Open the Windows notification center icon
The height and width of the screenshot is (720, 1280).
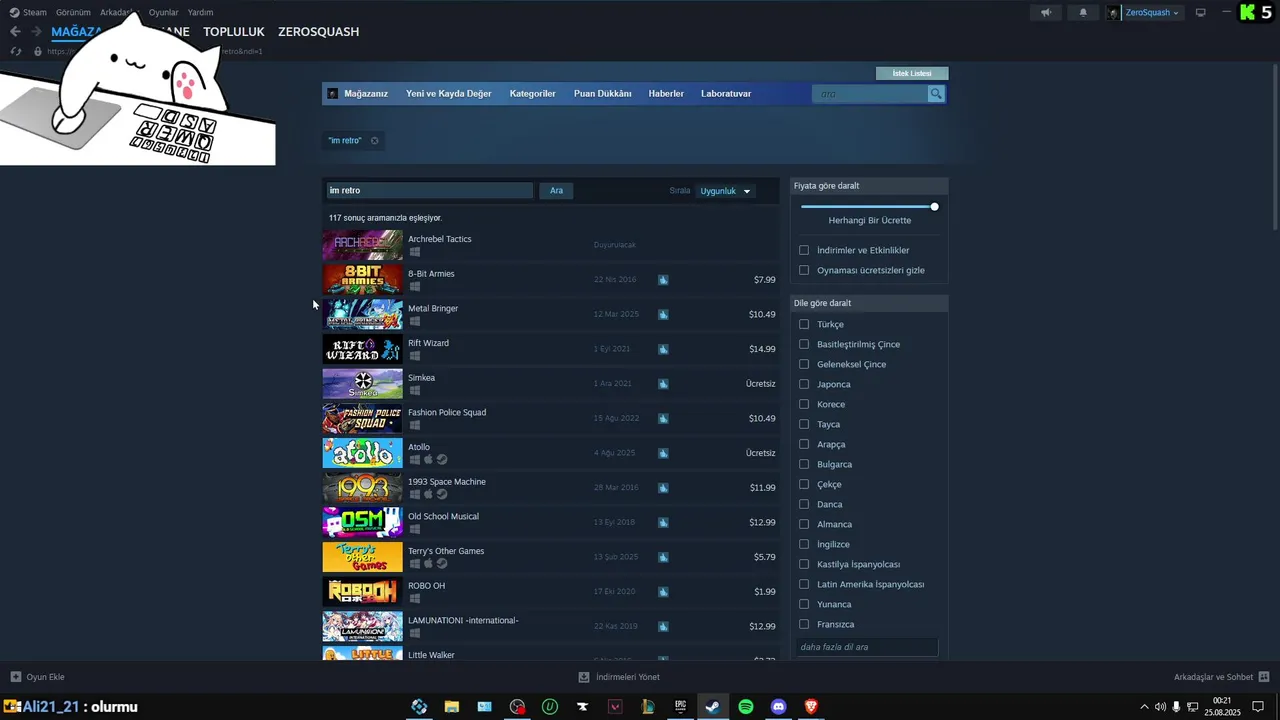point(1258,707)
